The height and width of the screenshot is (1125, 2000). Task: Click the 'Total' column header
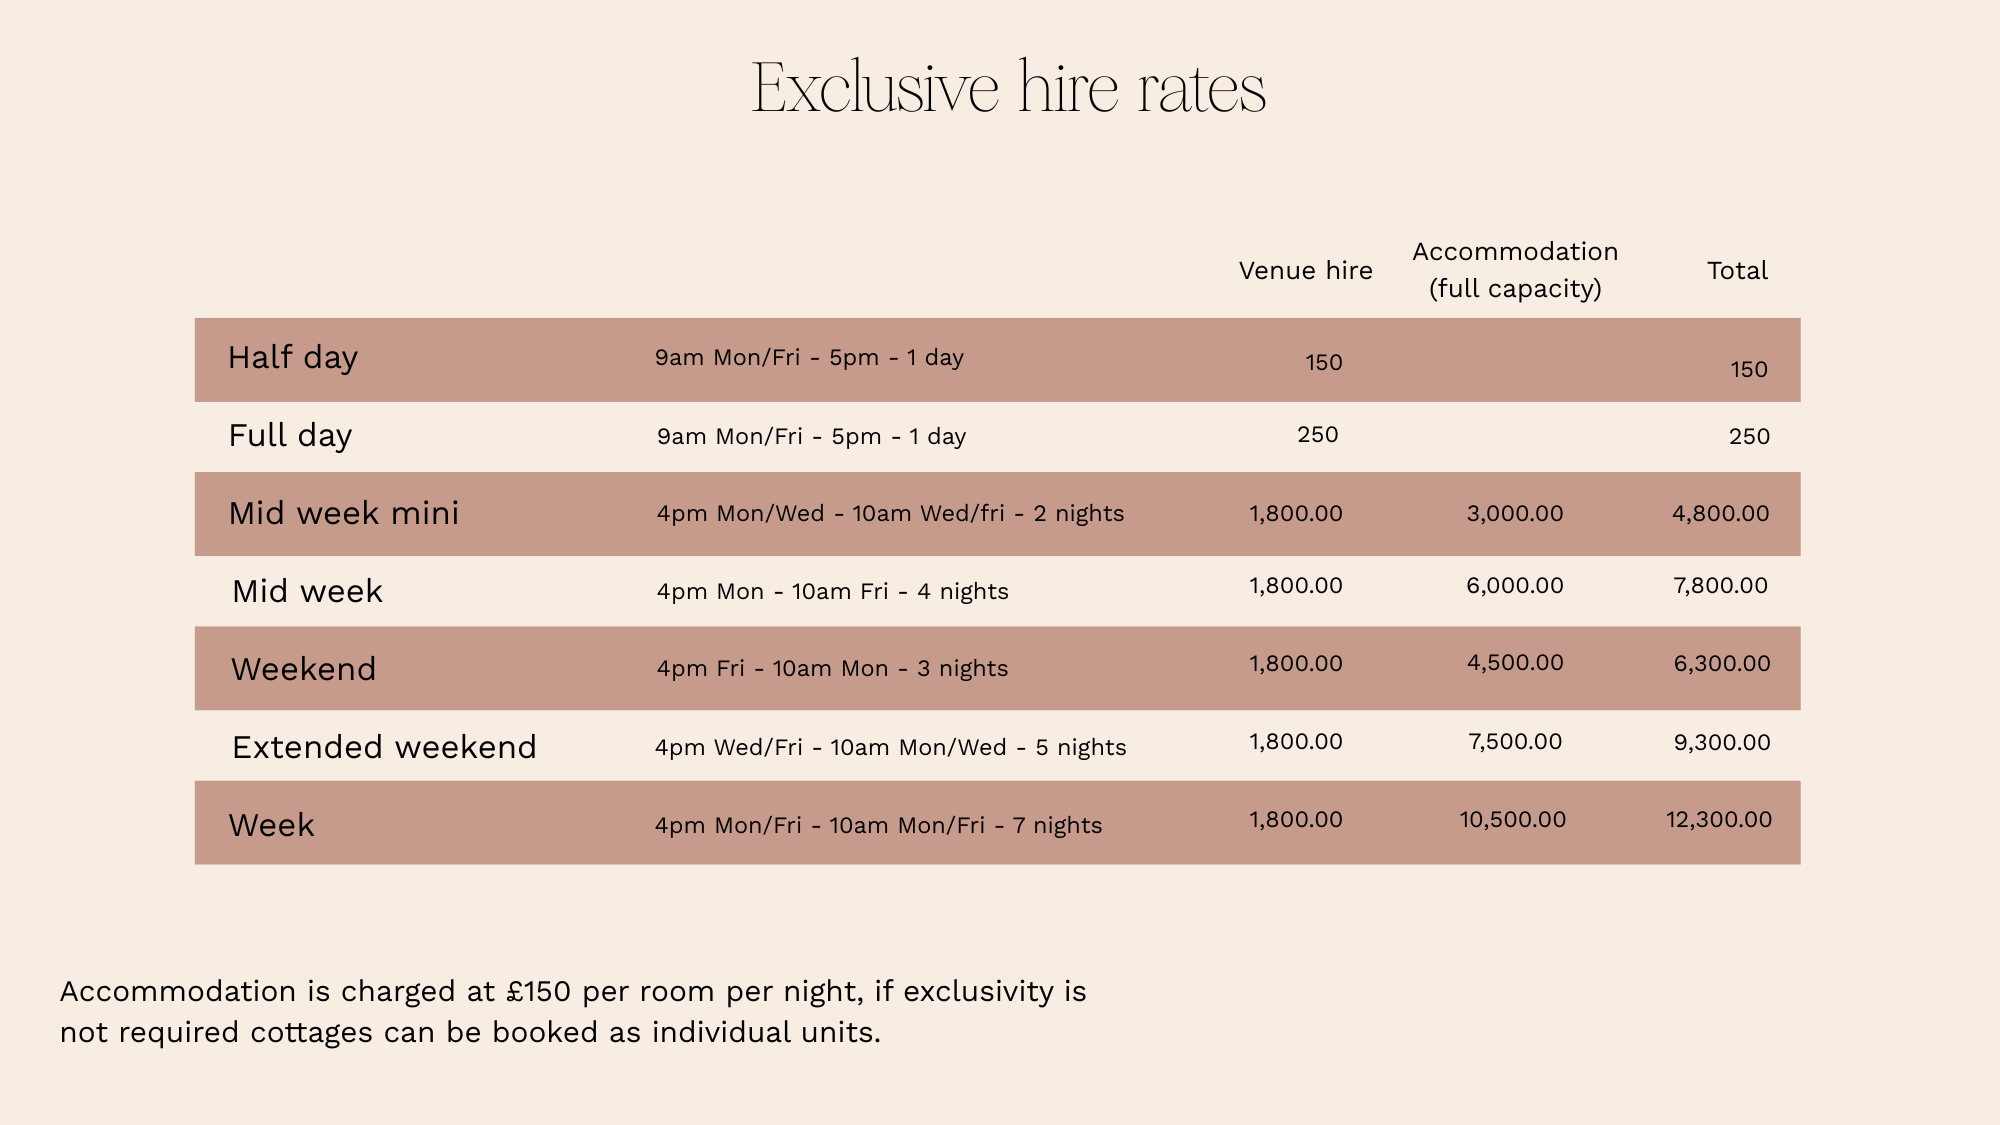coord(1737,271)
